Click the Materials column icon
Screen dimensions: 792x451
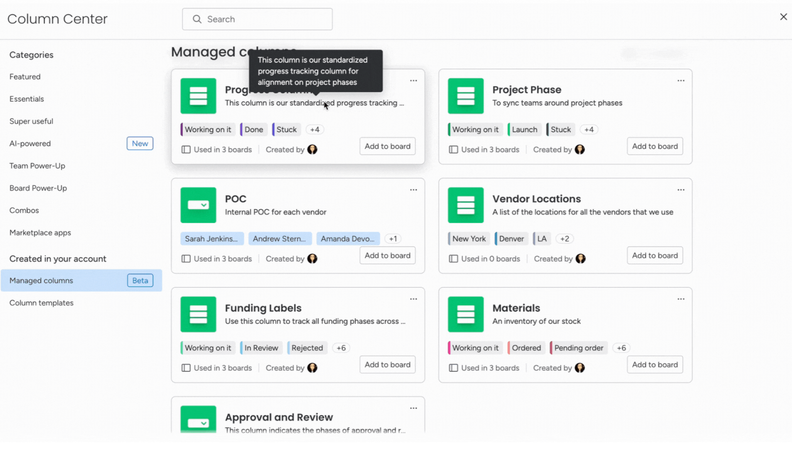click(x=466, y=314)
